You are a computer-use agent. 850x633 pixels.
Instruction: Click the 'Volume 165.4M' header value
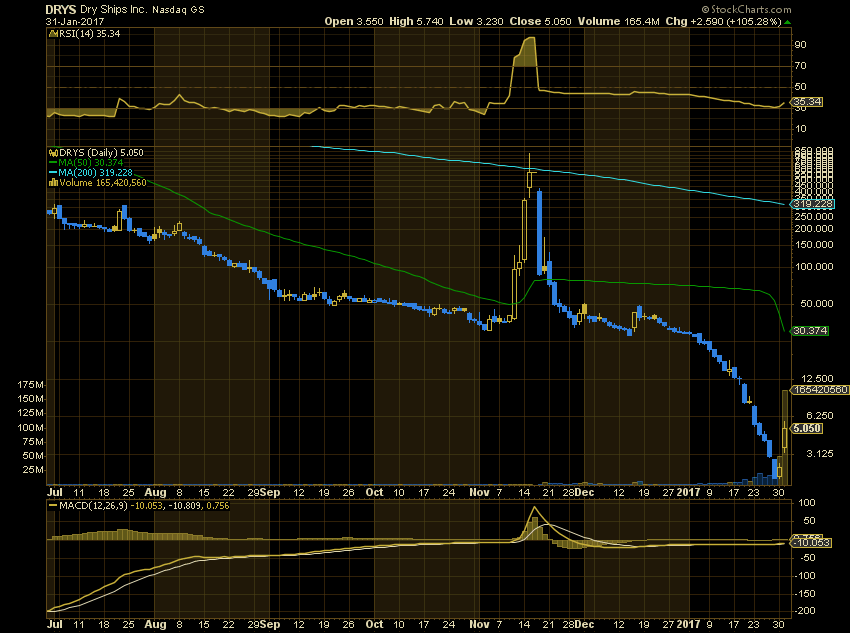coord(618,22)
